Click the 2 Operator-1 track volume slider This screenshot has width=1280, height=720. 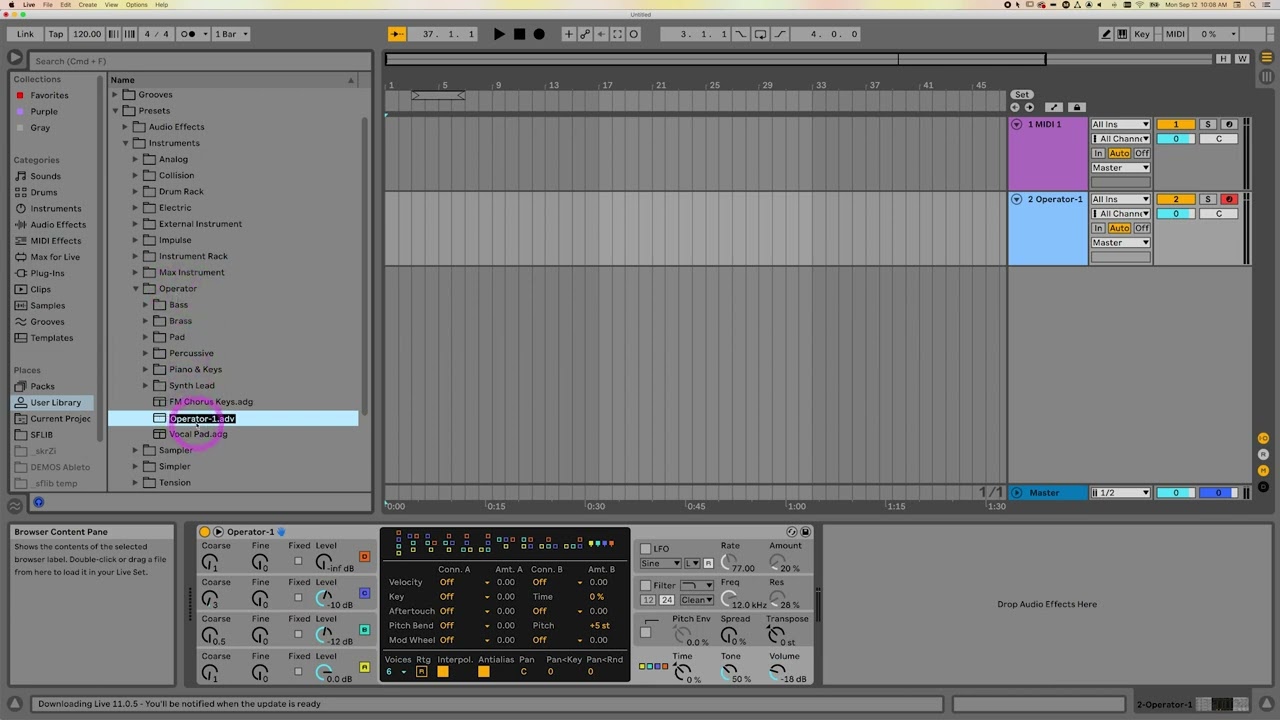tap(1176, 213)
